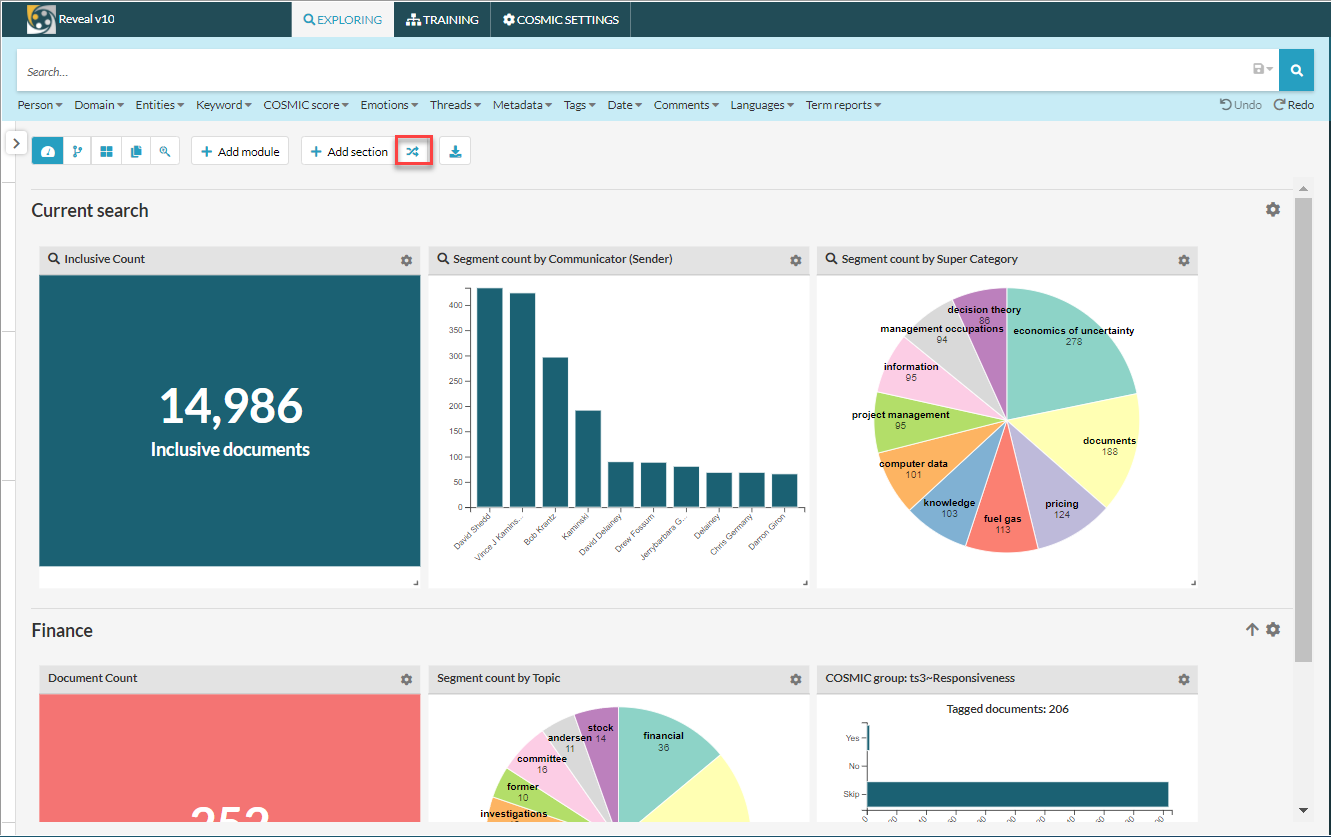Click the magnifier zoom view icon
Viewport: 1331px width, 837px height.
[x=165, y=152]
